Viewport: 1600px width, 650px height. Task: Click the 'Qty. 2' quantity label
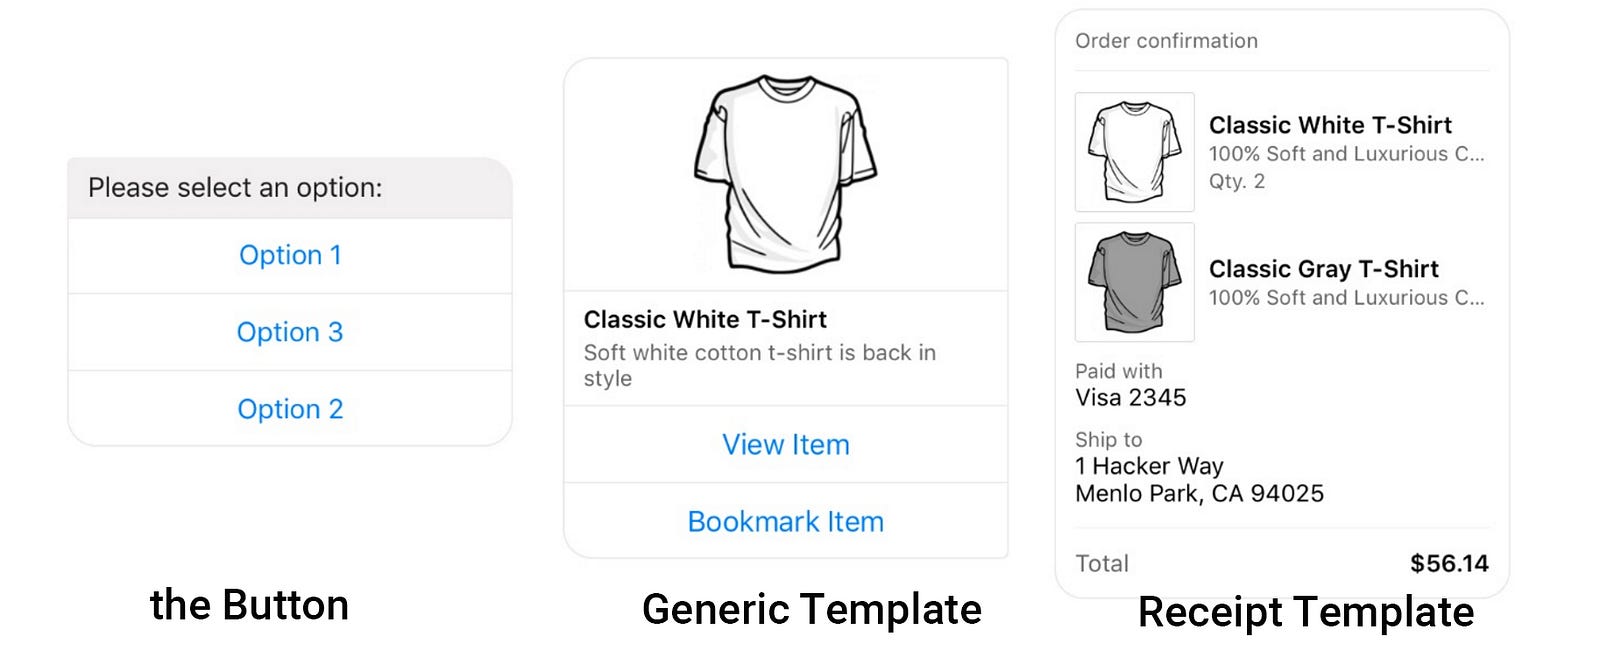pyautogui.click(x=1236, y=181)
